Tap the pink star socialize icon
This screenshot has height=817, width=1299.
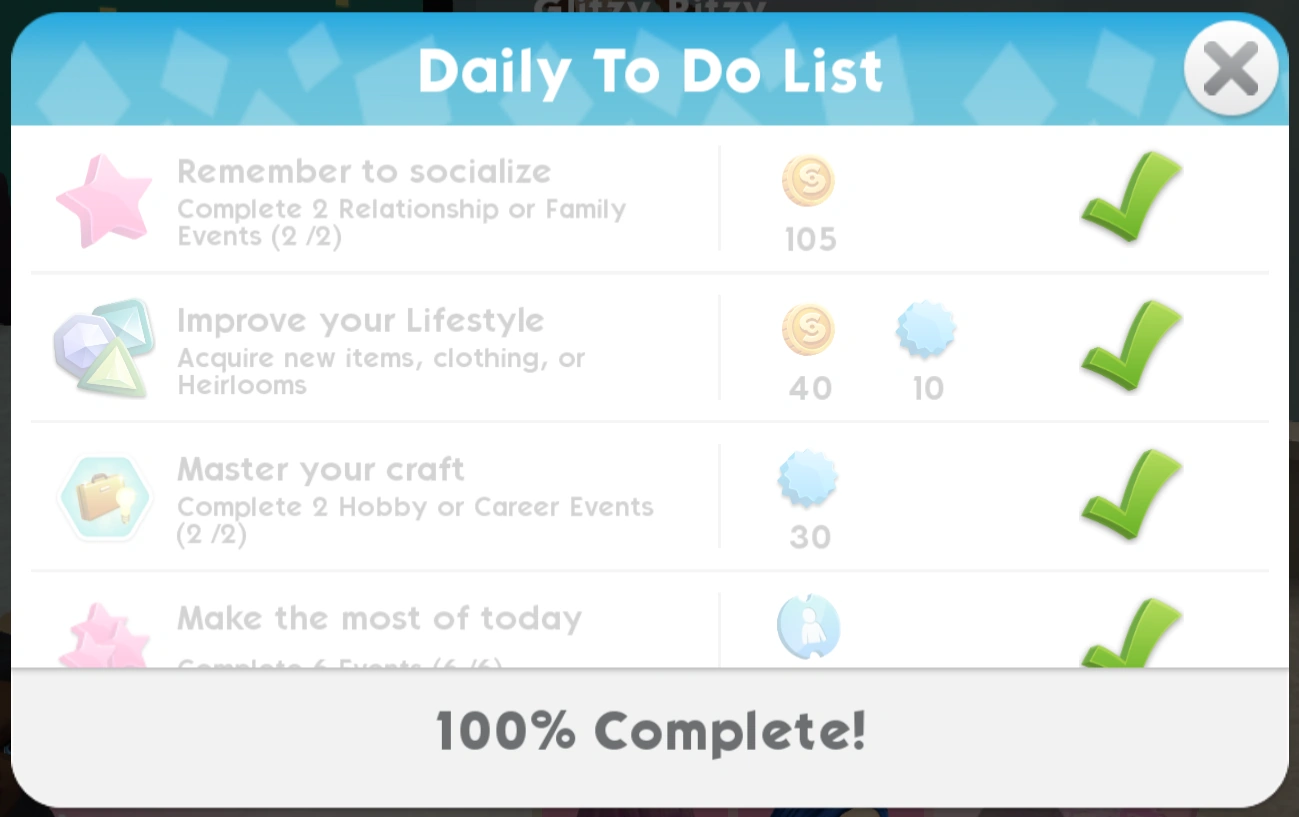(x=103, y=200)
